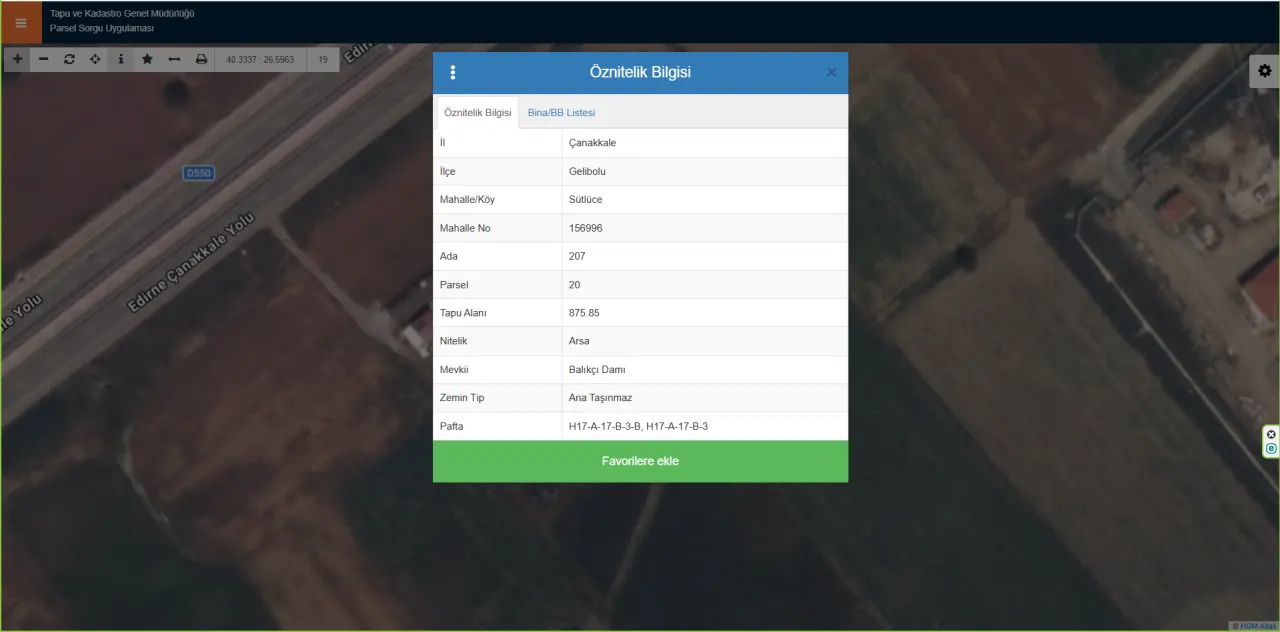Activate the locate/crosshair tool
This screenshot has width=1280, height=632.
[x=95, y=59]
